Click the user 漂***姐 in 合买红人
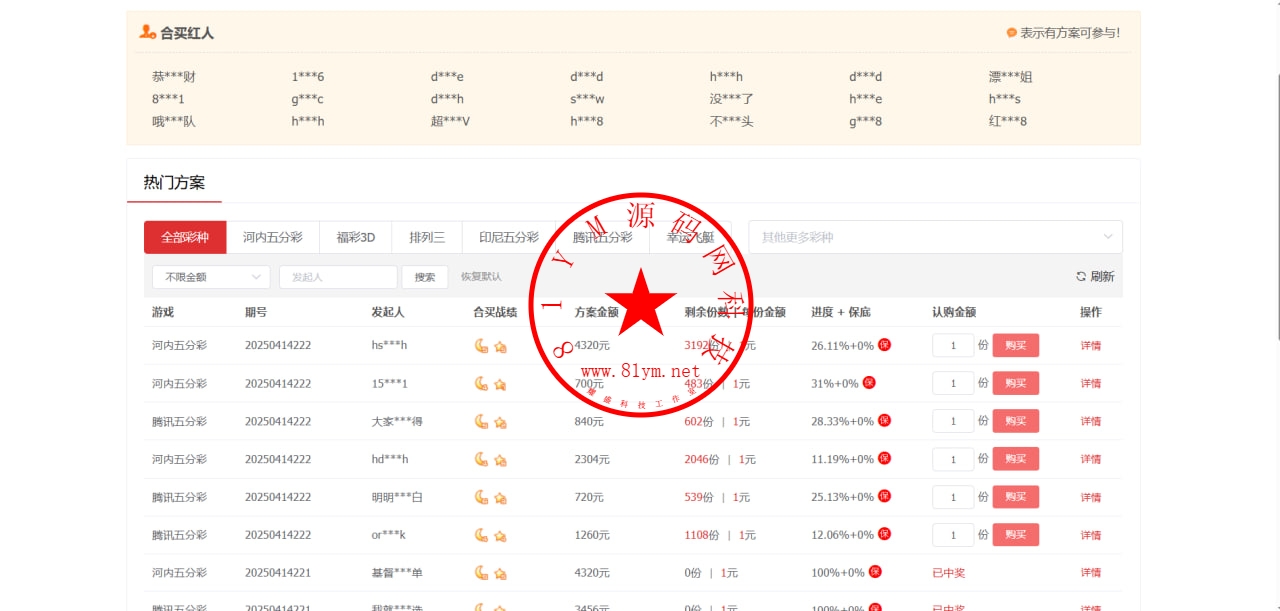This screenshot has height=611, width=1280. tap(1010, 77)
